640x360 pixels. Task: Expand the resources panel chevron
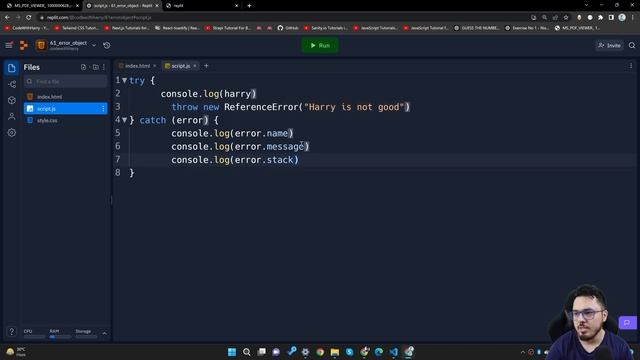pos(104,333)
